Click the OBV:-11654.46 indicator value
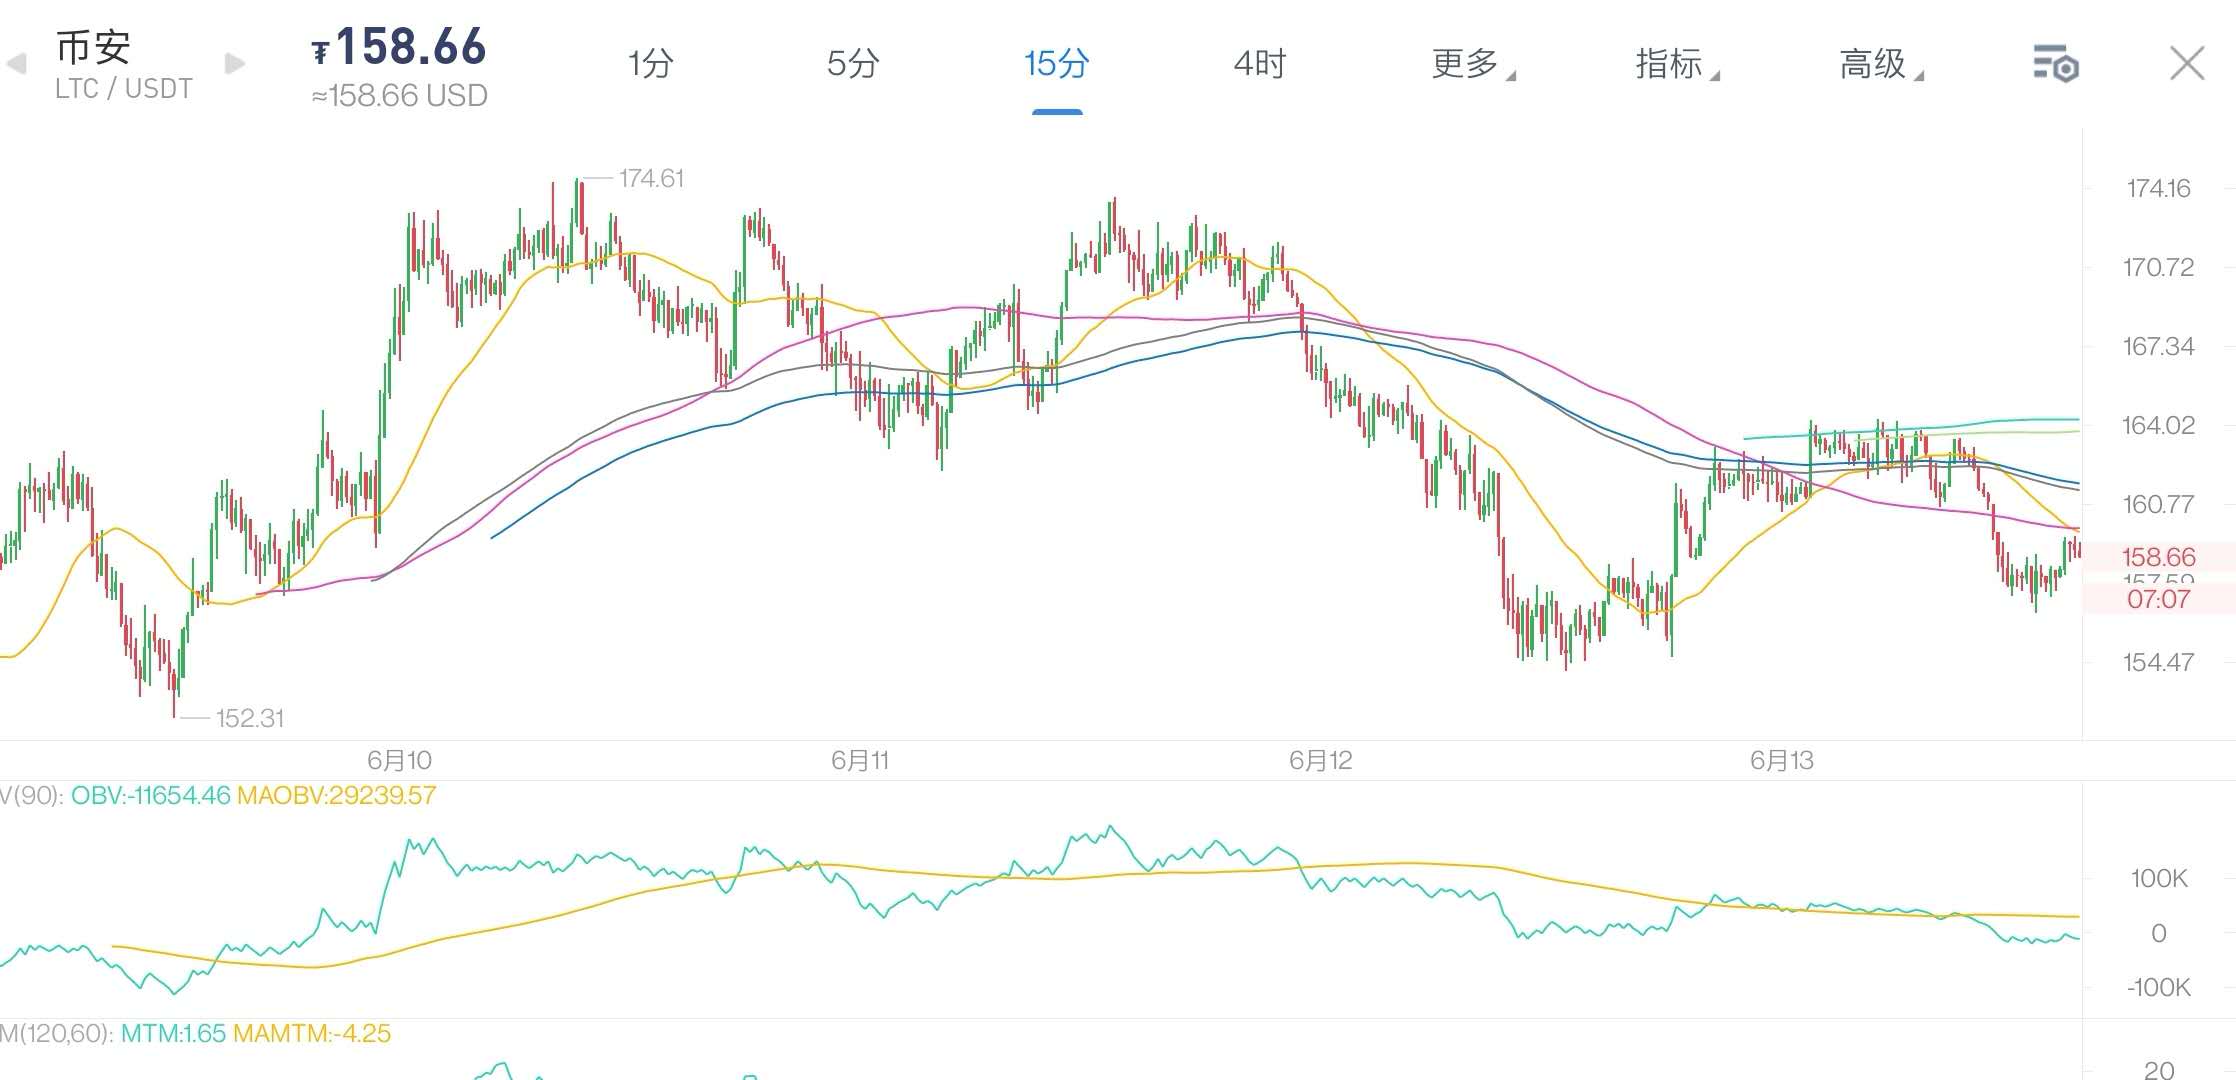 tap(150, 796)
